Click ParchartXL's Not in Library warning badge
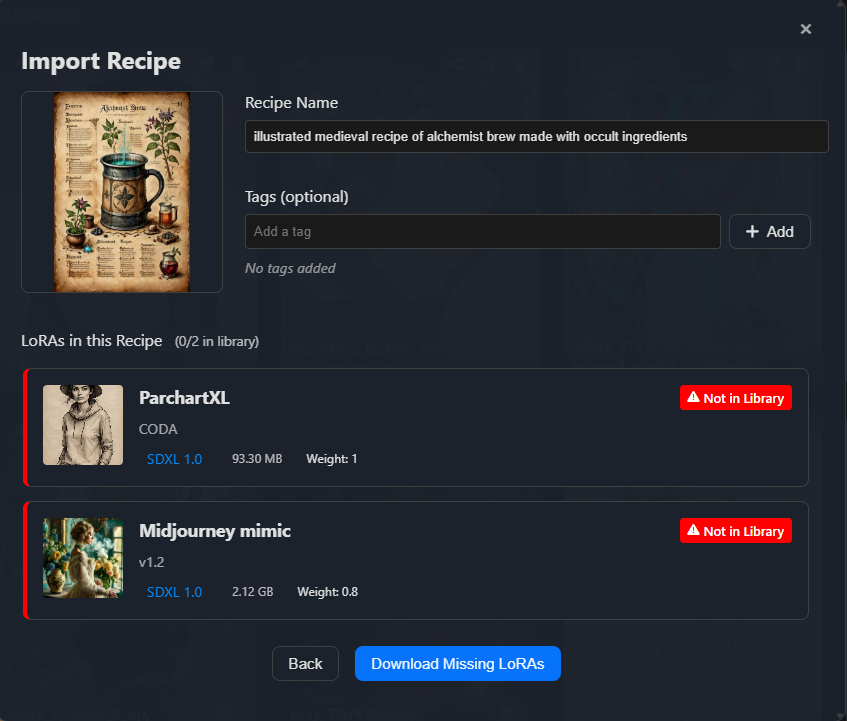Image resolution: width=847 pixels, height=721 pixels. (x=735, y=398)
